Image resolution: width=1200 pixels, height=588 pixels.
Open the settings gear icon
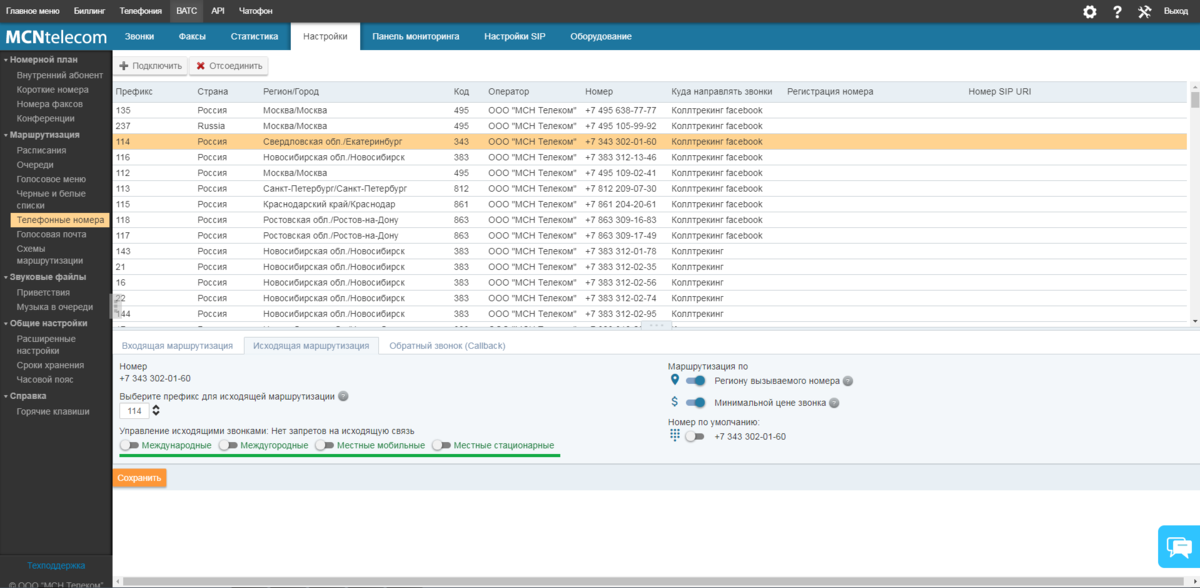pos(1090,12)
